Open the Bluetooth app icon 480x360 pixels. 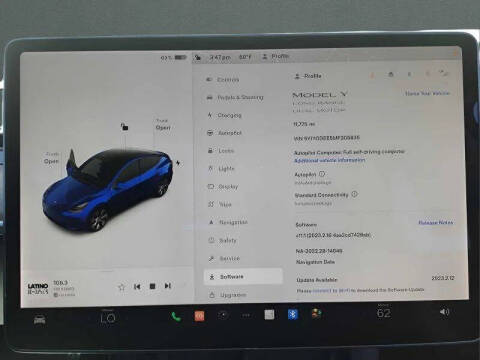(293, 314)
